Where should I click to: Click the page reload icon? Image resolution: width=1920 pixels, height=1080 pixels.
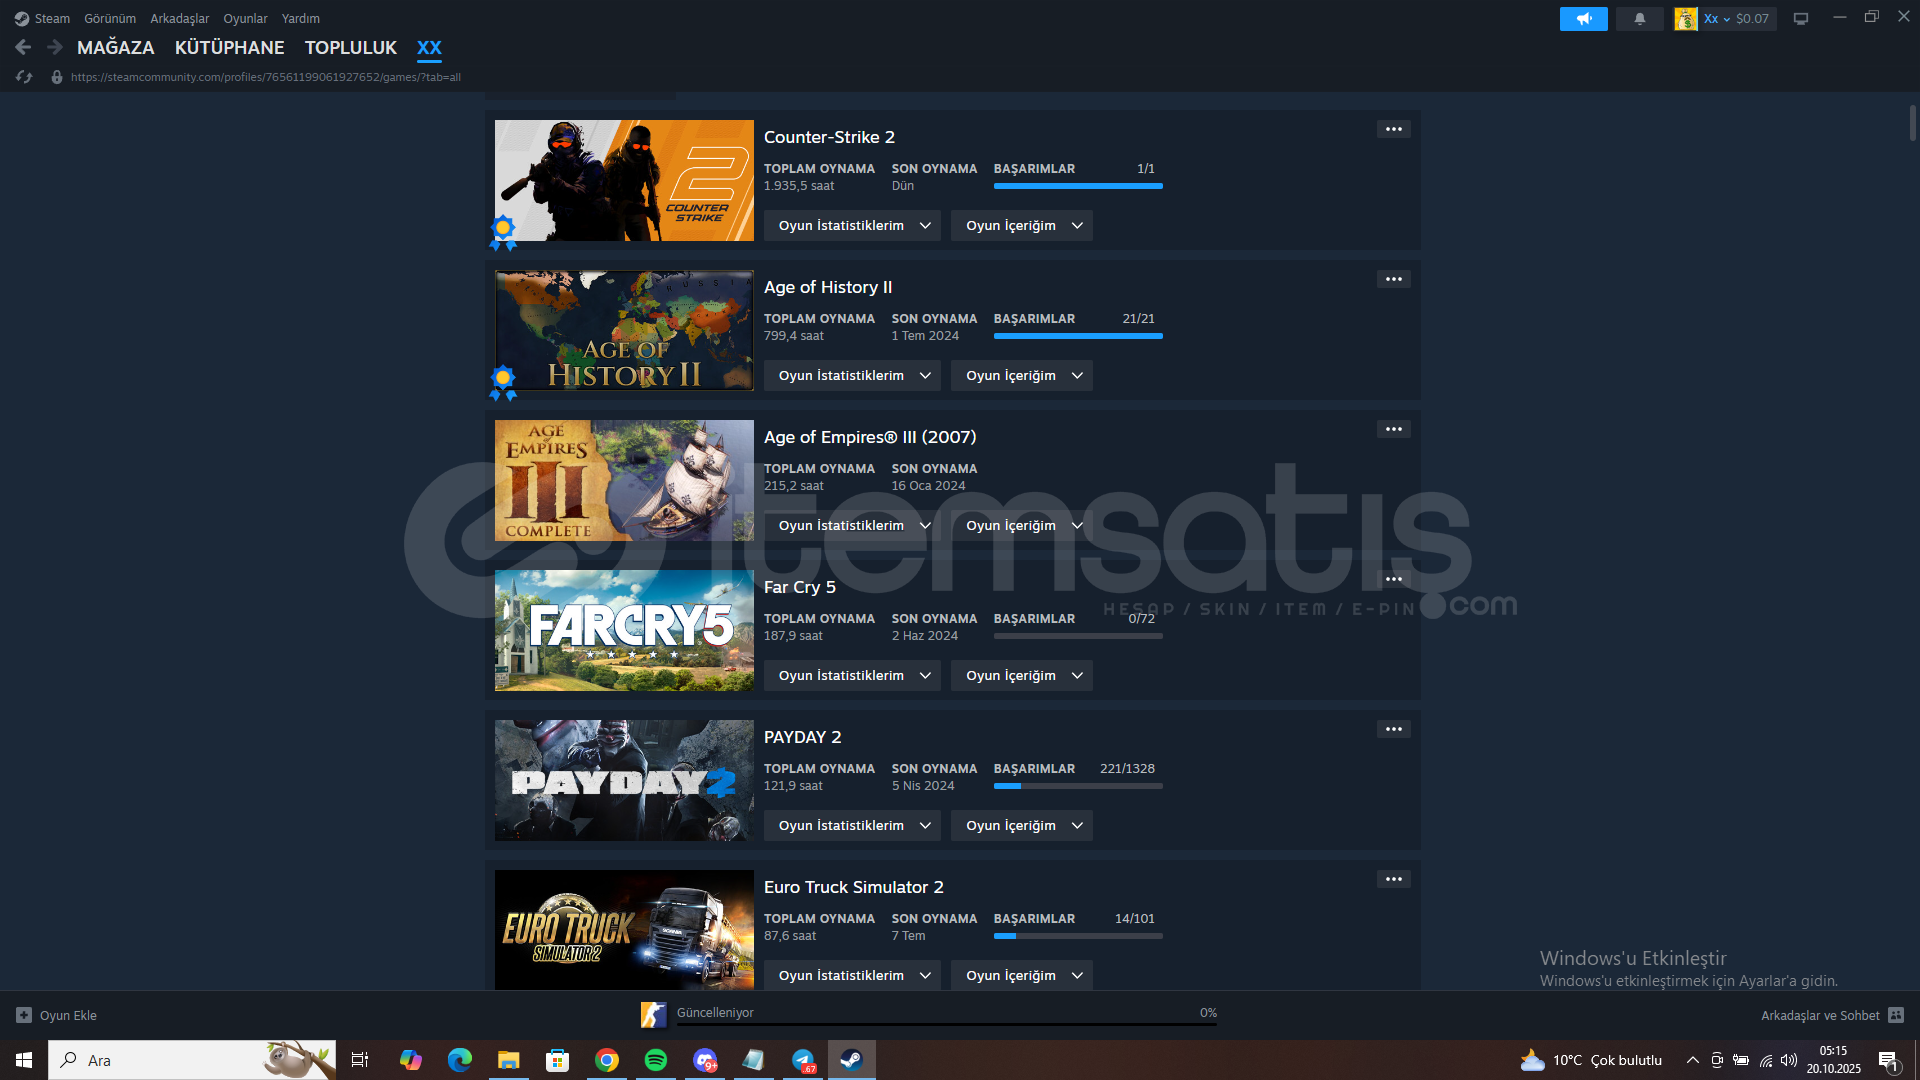click(25, 77)
